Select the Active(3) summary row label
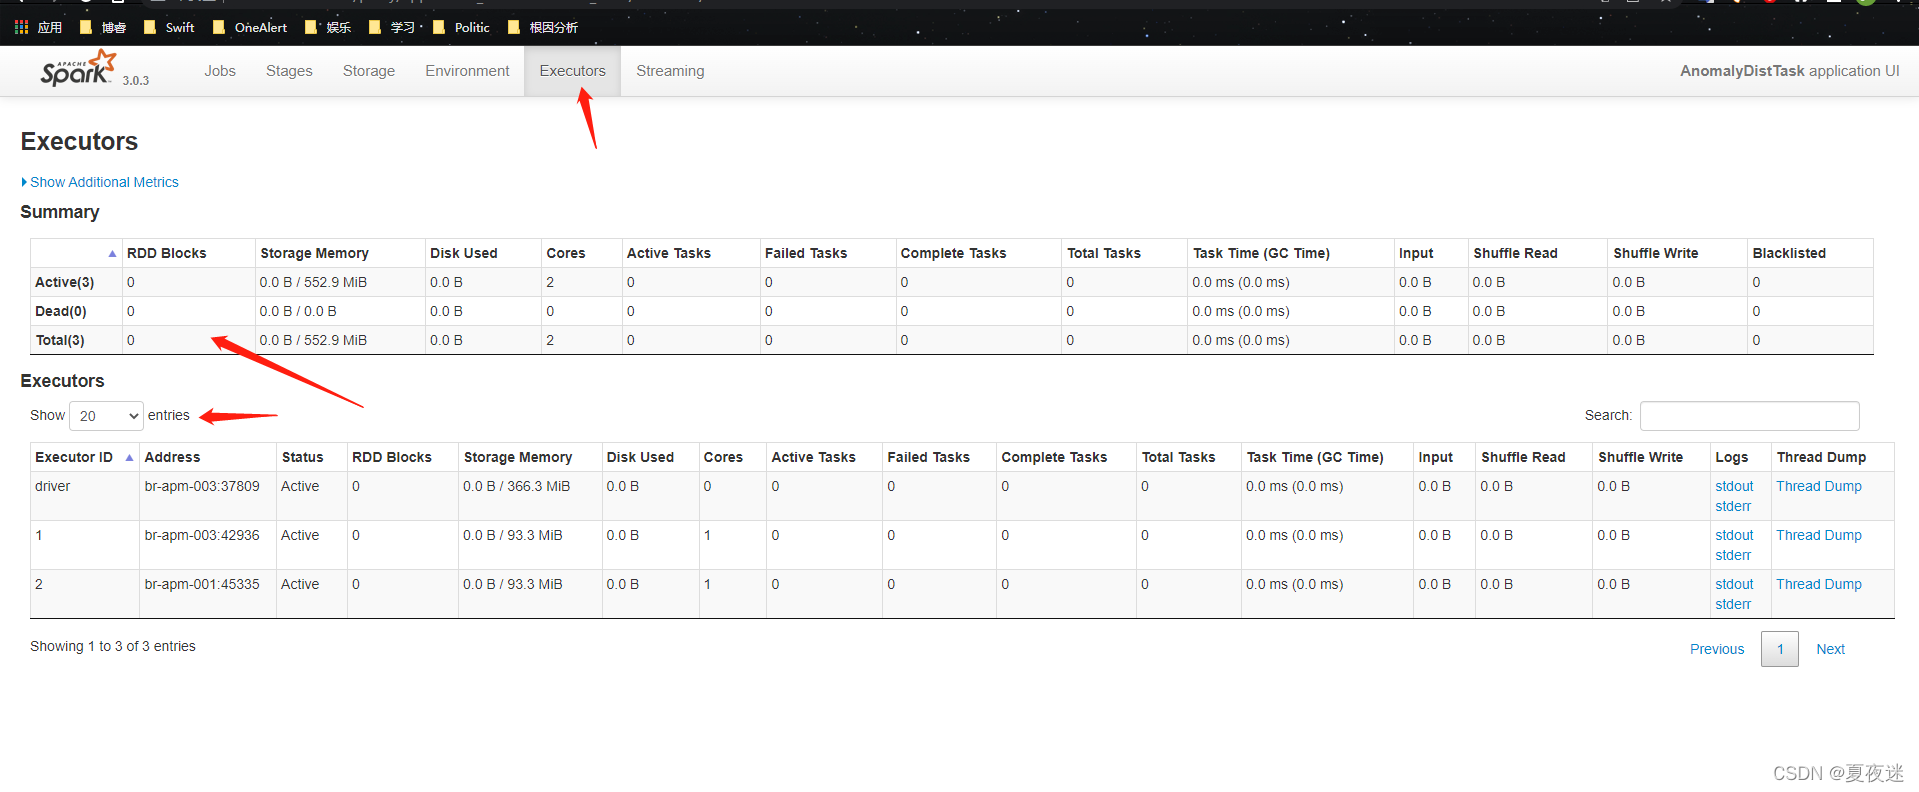 click(65, 282)
